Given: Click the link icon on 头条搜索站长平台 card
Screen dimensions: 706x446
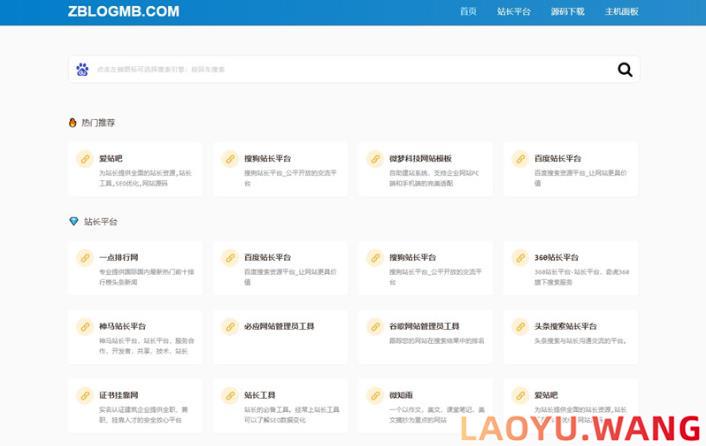Looking at the screenshot, I should 520,327.
